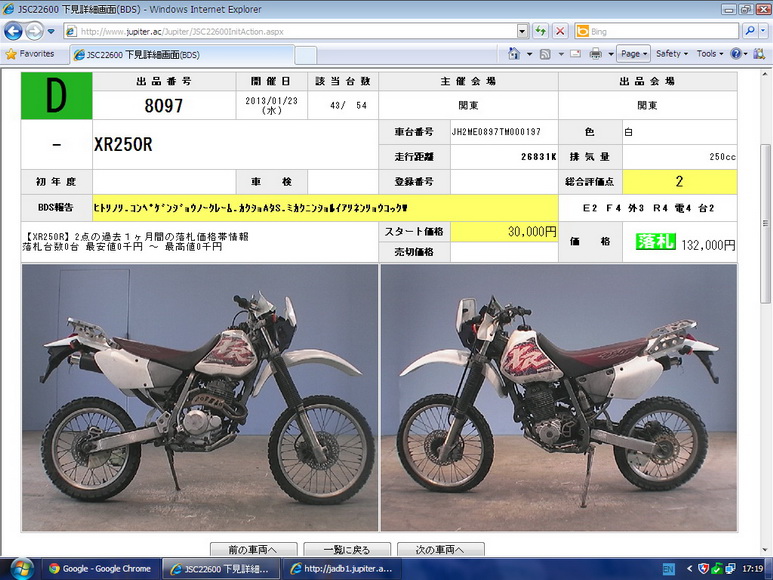The image size is (773, 580).
Task: Click the Research toolbar icon
Action: coord(759,54)
